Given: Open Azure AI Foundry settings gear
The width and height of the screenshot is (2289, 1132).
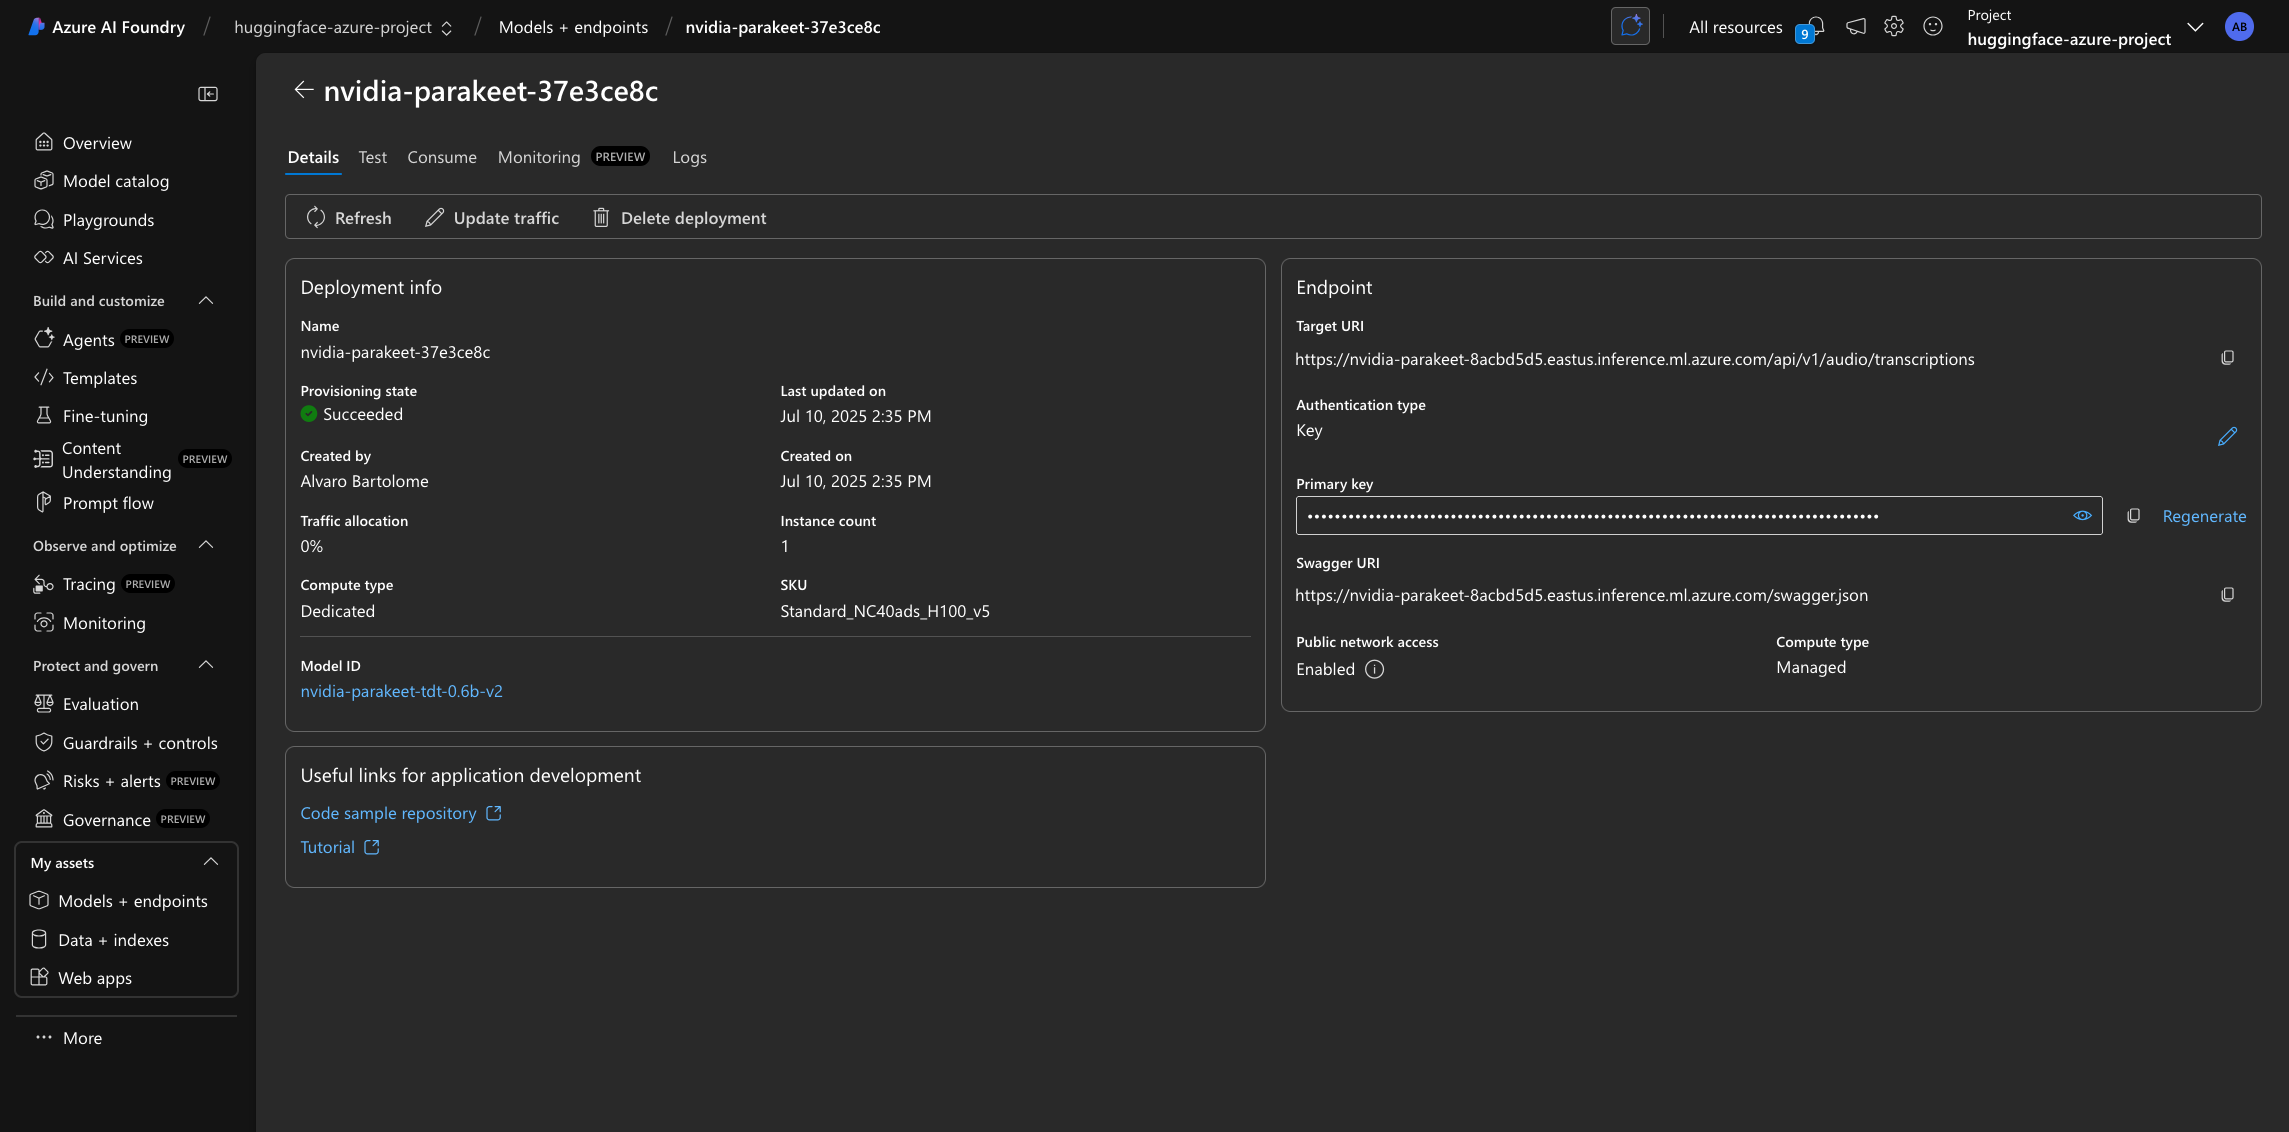Looking at the screenshot, I should click(x=1893, y=26).
